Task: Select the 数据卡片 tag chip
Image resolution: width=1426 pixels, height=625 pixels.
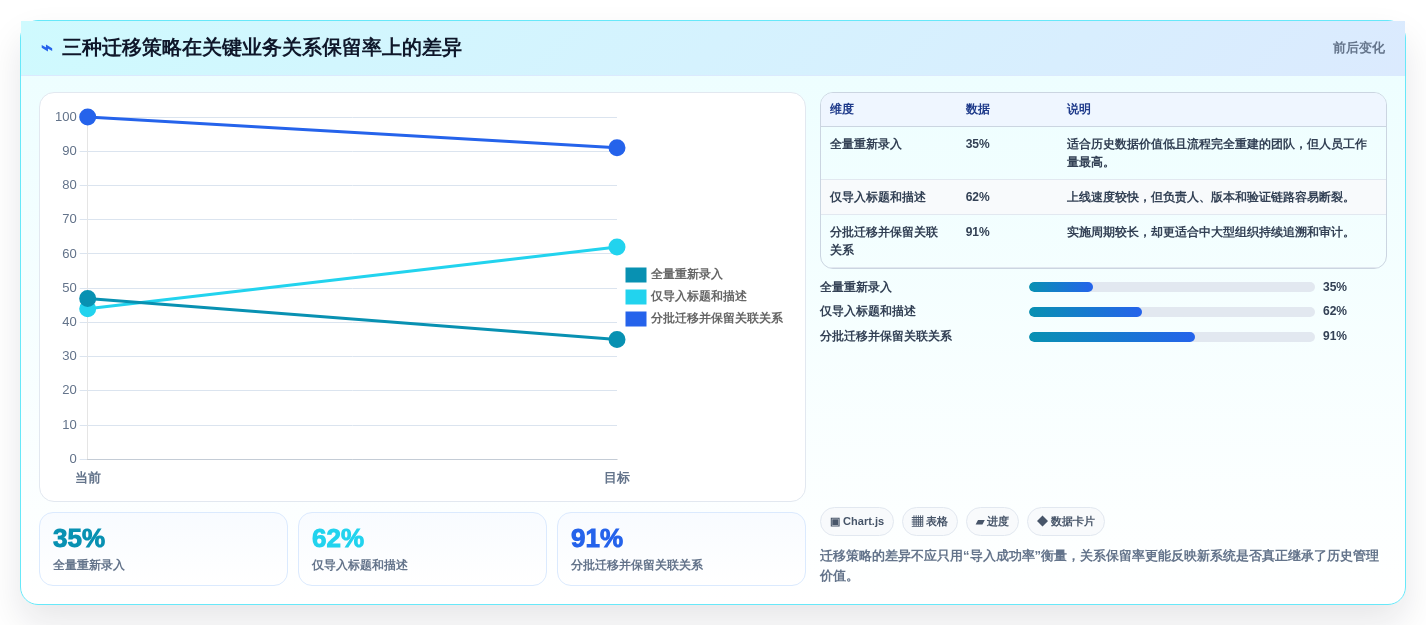Action: click(1066, 522)
